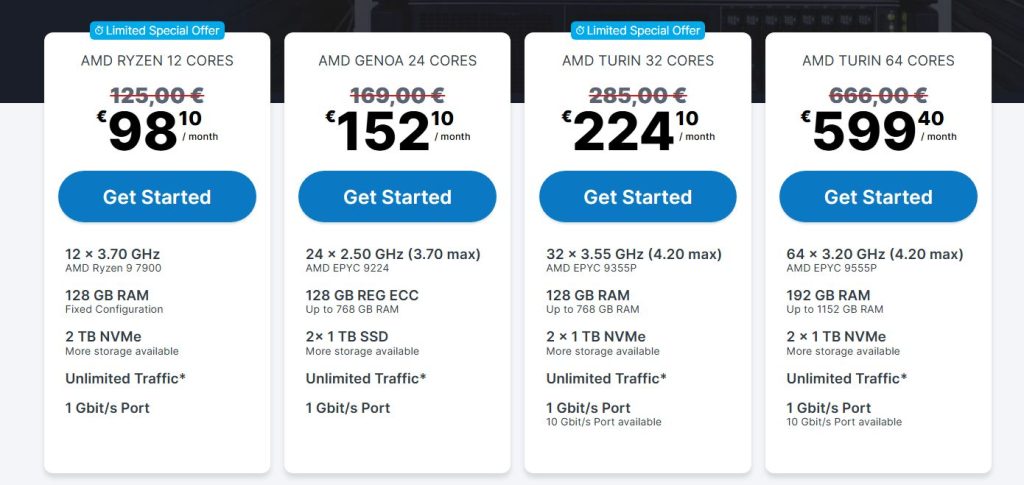
Task: Click Unlimited Traffic* in the Turin 64 card
Action: click(x=846, y=378)
